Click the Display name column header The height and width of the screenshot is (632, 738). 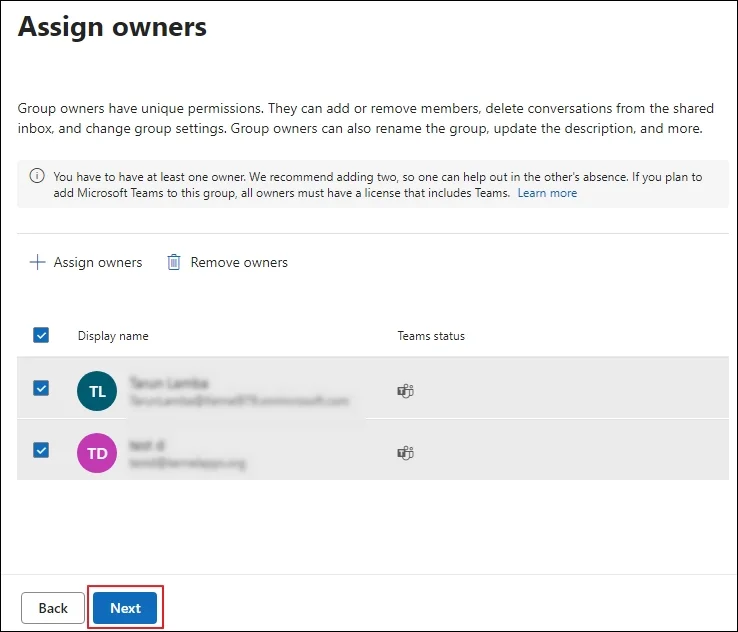(113, 336)
